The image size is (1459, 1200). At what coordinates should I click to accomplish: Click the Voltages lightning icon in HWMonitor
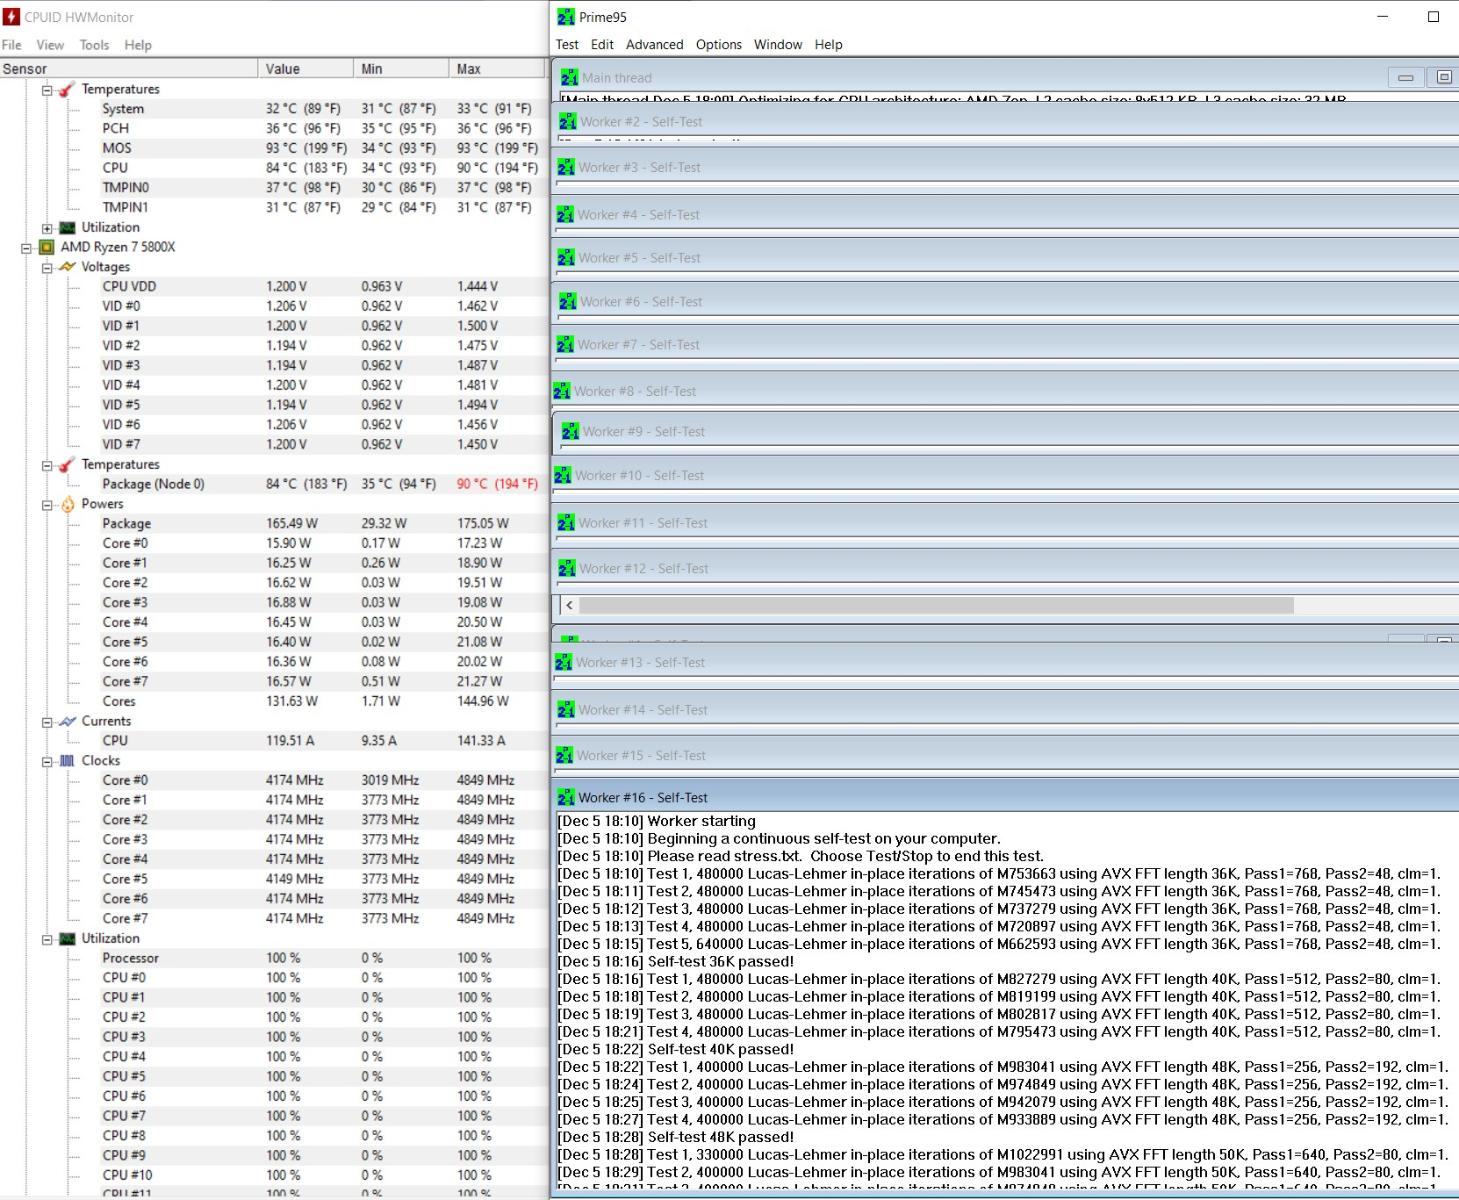[67, 267]
